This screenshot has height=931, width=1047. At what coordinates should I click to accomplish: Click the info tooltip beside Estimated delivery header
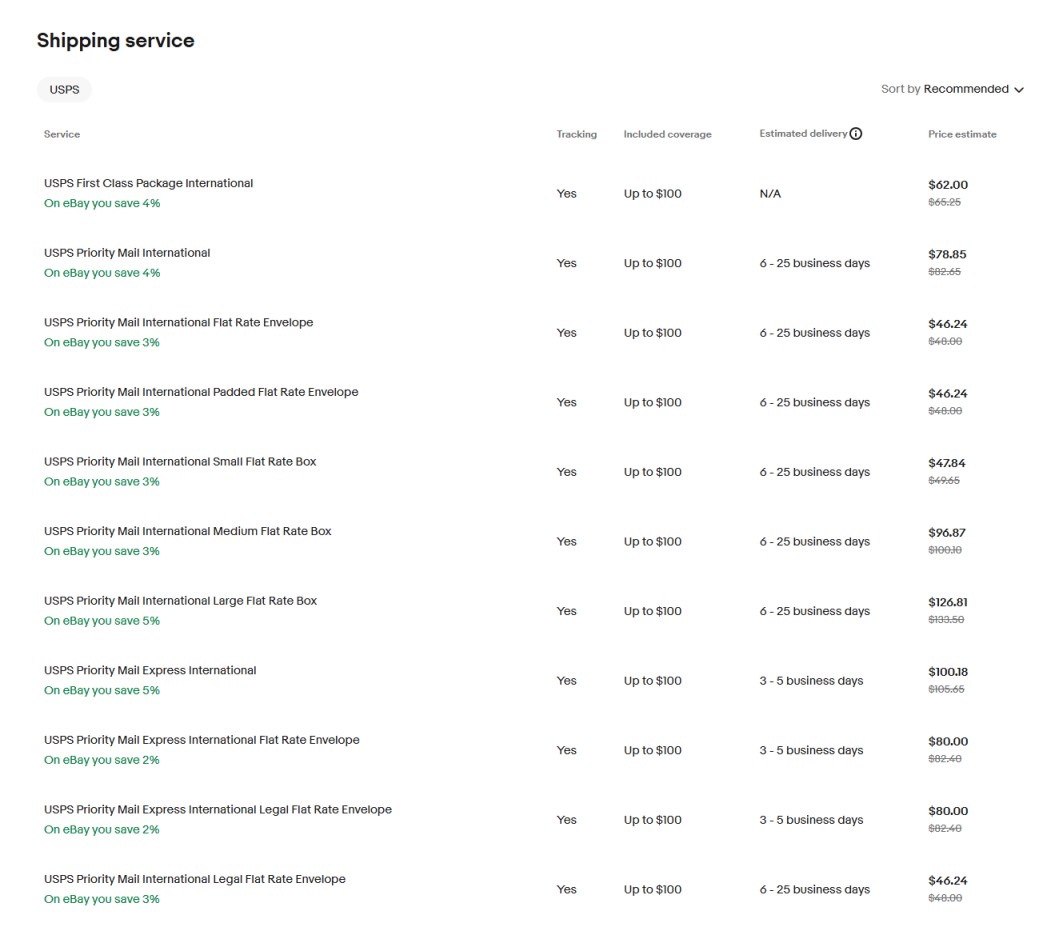coord(857,132)
